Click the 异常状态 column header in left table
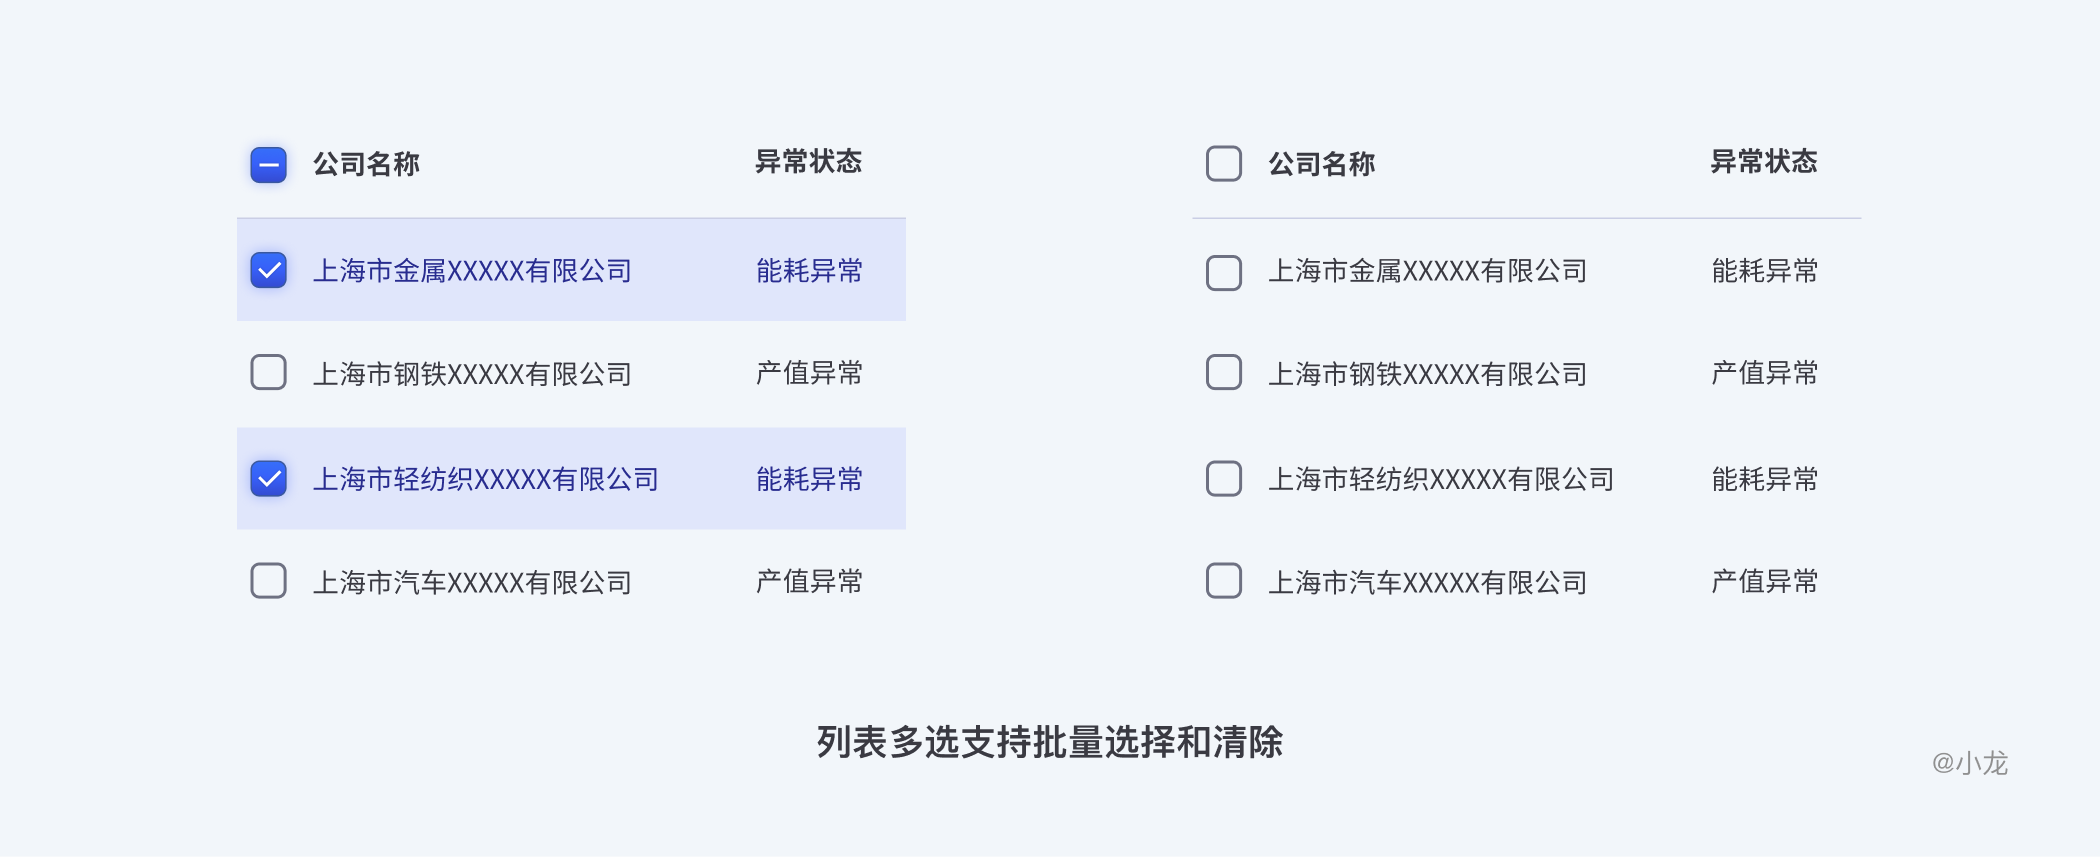The height and width of the screenshot is (857, 2100). [808, 162]
